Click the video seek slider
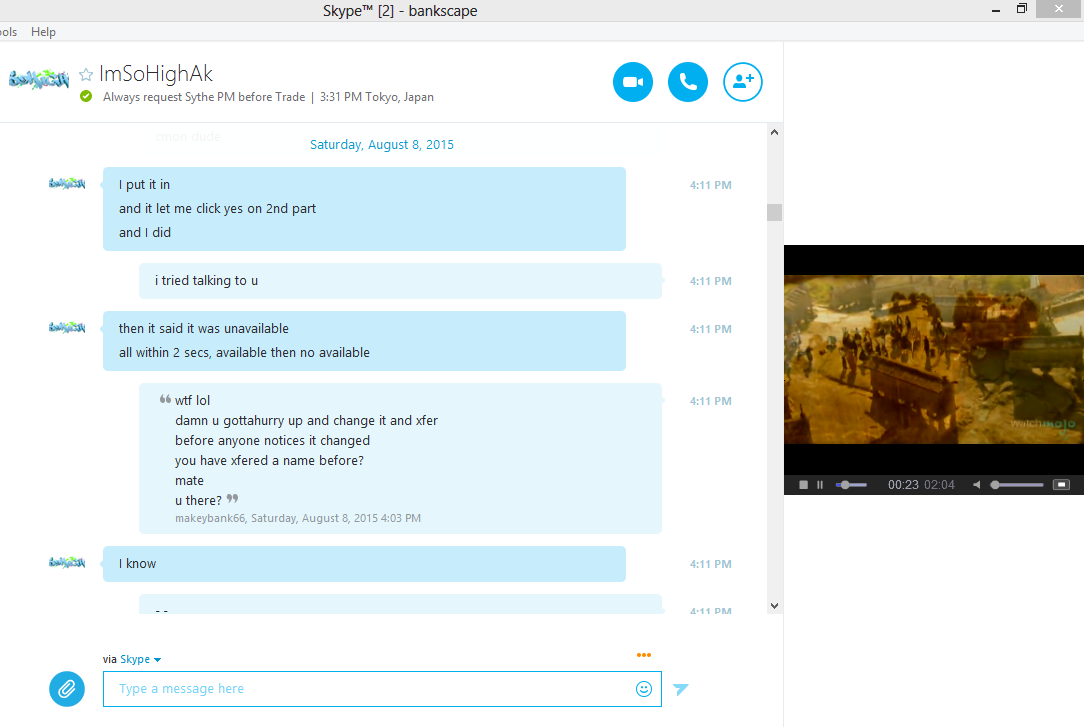This screenshot has height=727, width=1084. (851, 485)
